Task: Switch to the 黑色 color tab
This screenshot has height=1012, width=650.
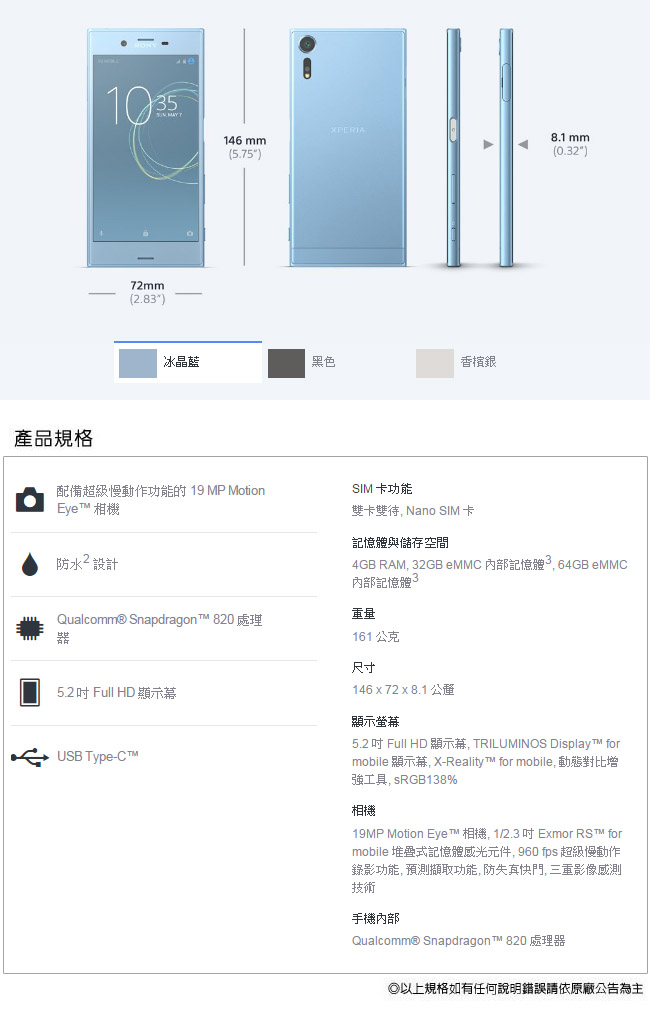Action: (x=323, y=362)
